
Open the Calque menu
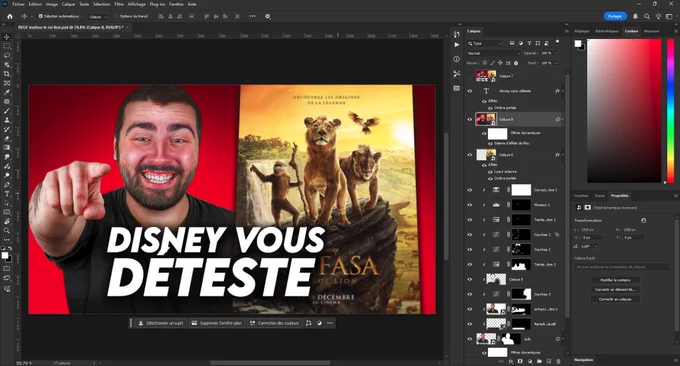click(x=68, y=4)
